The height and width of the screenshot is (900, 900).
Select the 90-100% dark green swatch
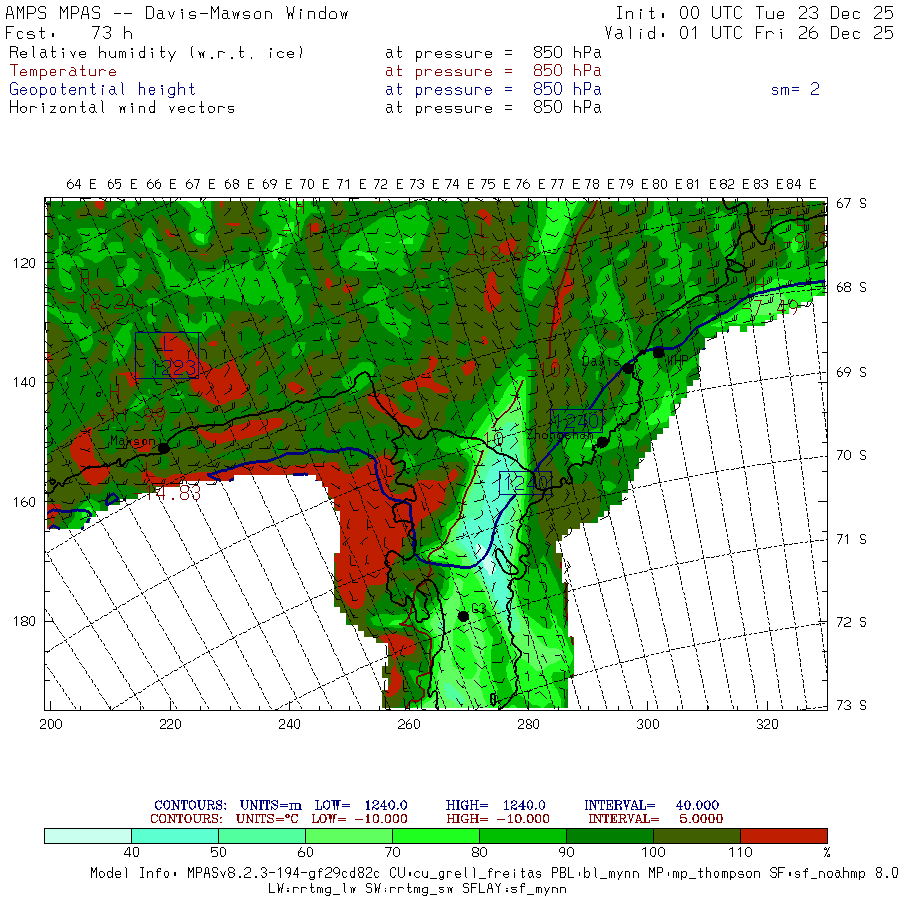tap(610, 835)
